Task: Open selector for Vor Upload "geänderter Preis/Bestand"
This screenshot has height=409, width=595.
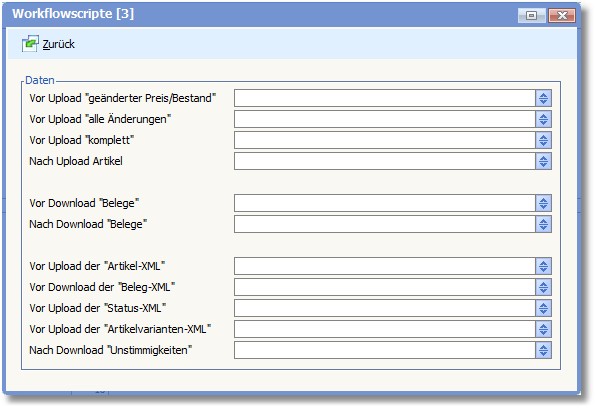Action: pos(543,98)
